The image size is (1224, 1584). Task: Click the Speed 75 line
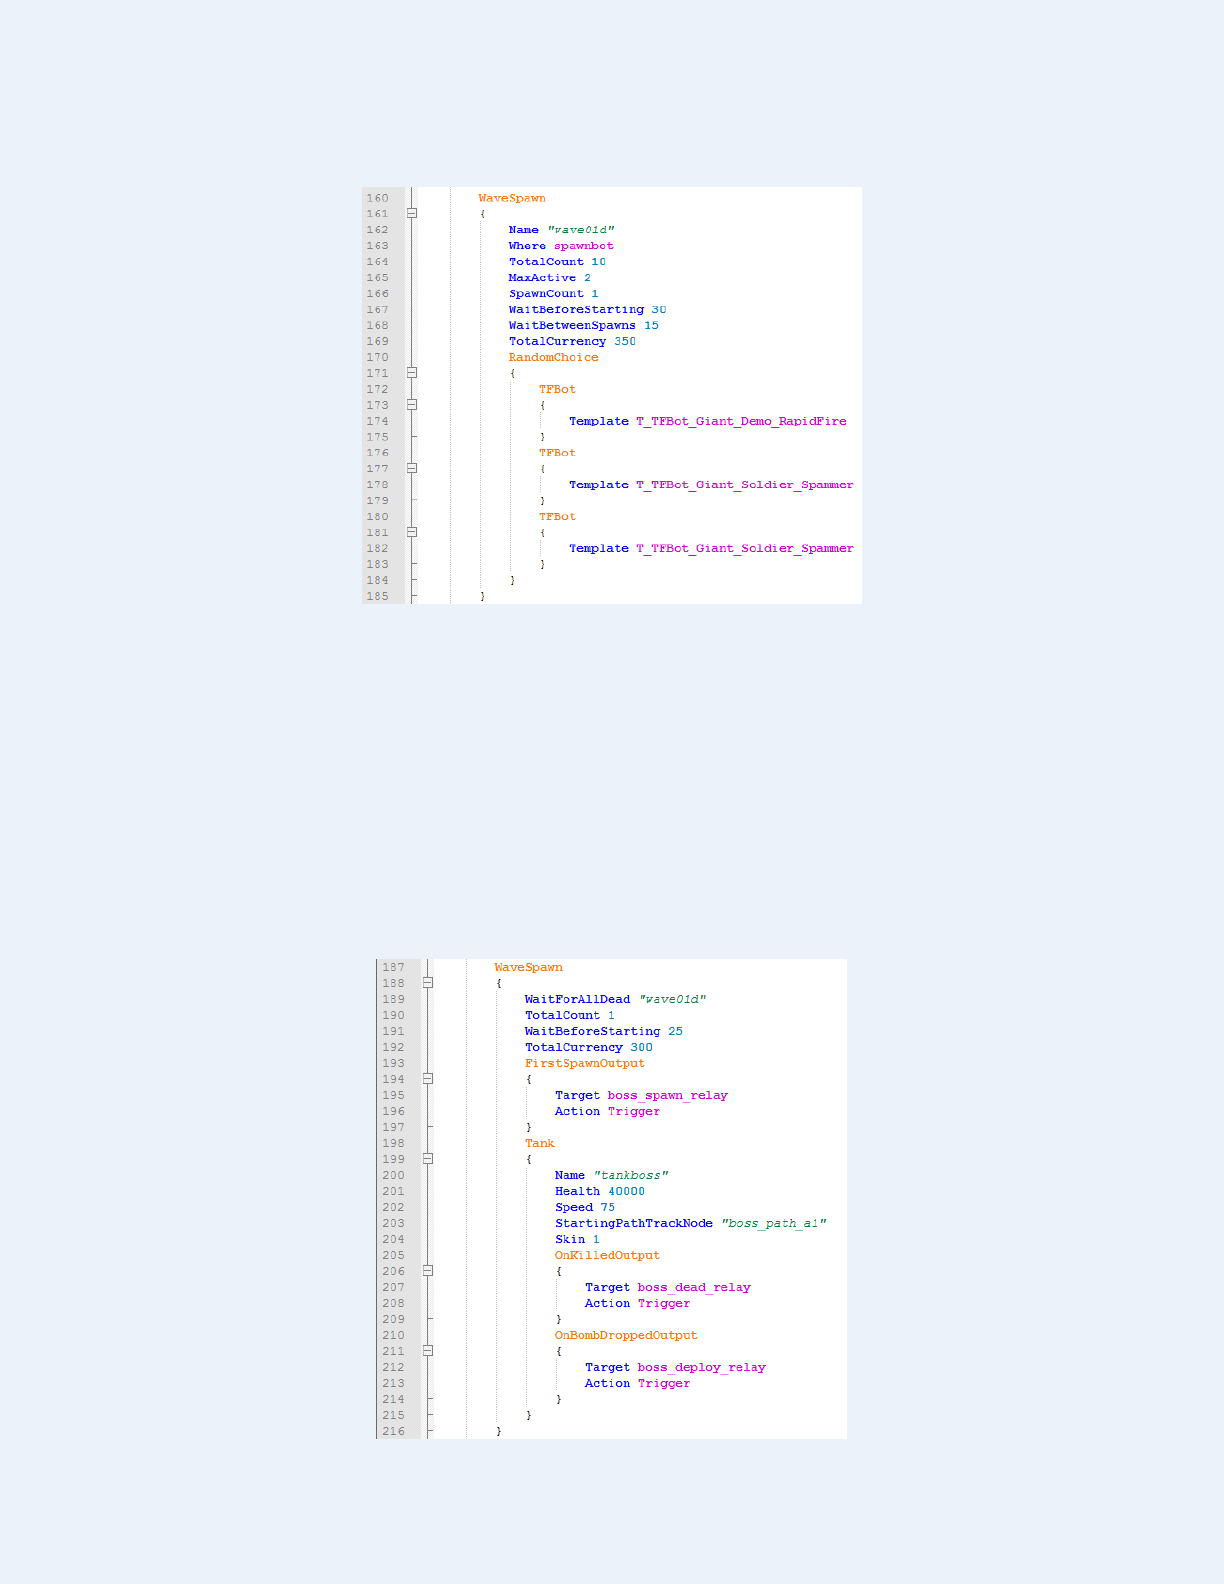point(585,1208)
